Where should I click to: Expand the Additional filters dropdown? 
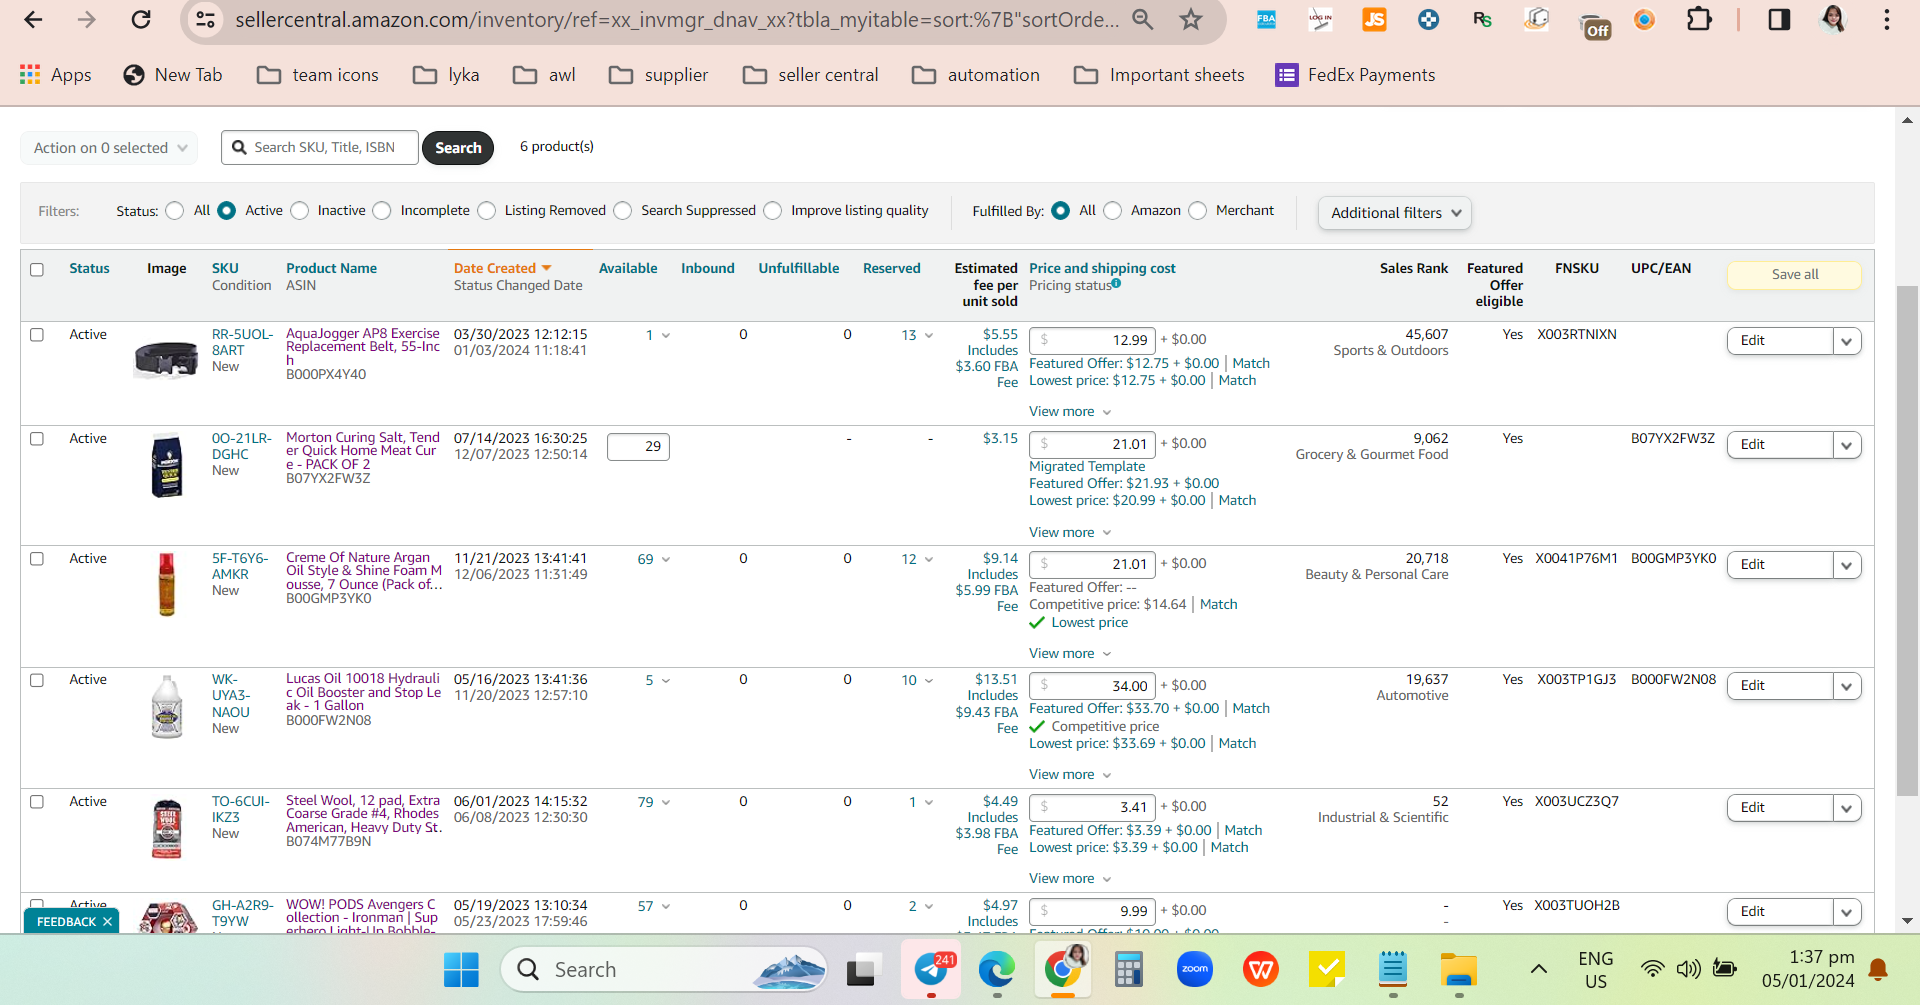1394,213
